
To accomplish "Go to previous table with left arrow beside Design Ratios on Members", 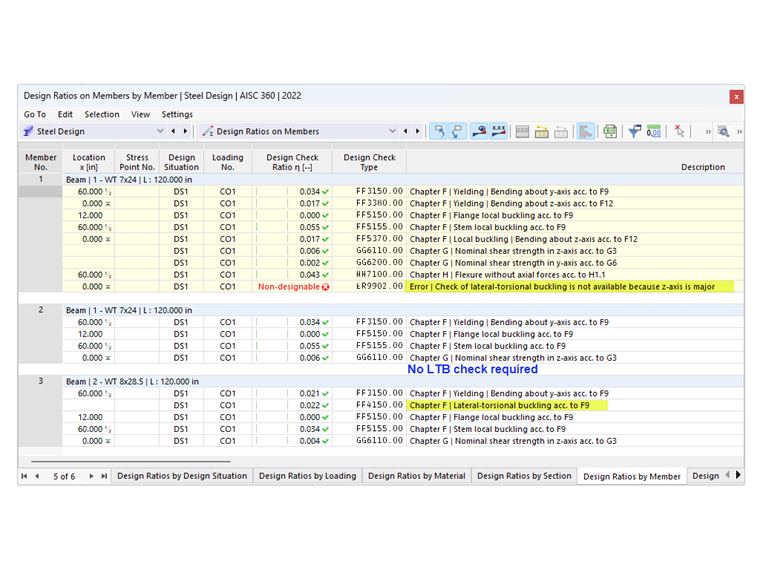I will pyautogui.click(x=406, y=131).
